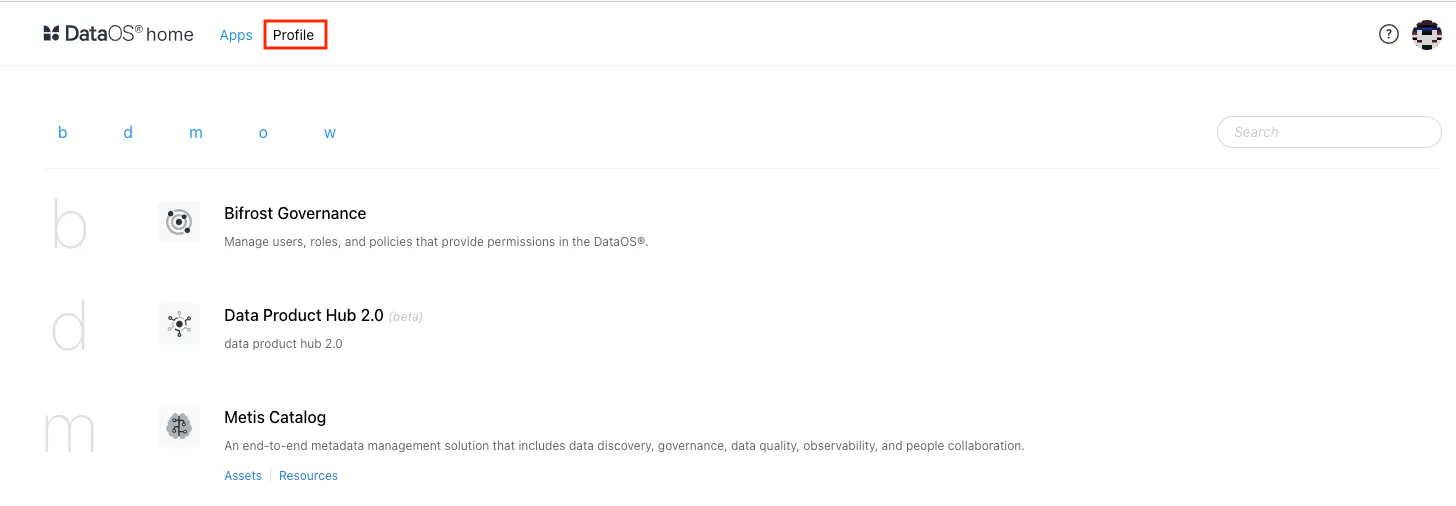Screen dimensions: 1456x506
Task: Open the Bifrost Governance app icon
Action: [179, 222]
